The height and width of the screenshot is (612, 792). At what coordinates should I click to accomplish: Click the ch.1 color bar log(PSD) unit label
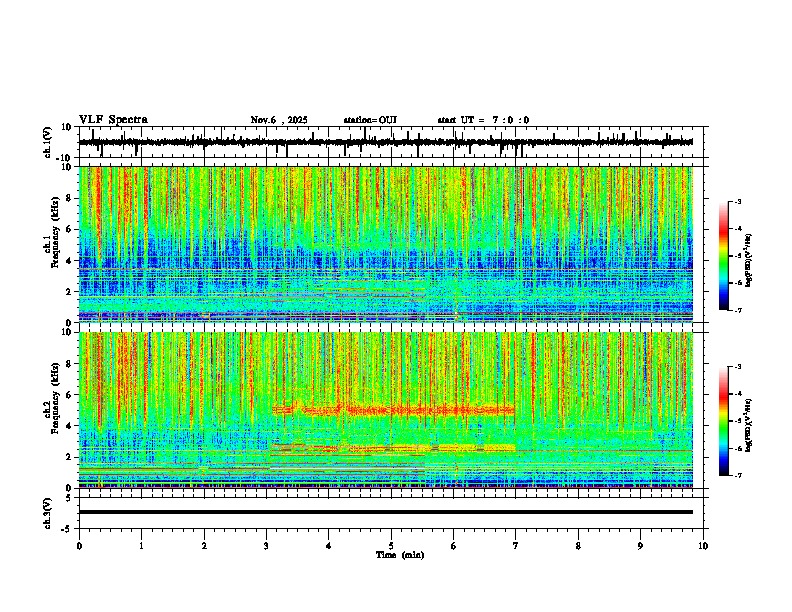(x=749, y=260)
